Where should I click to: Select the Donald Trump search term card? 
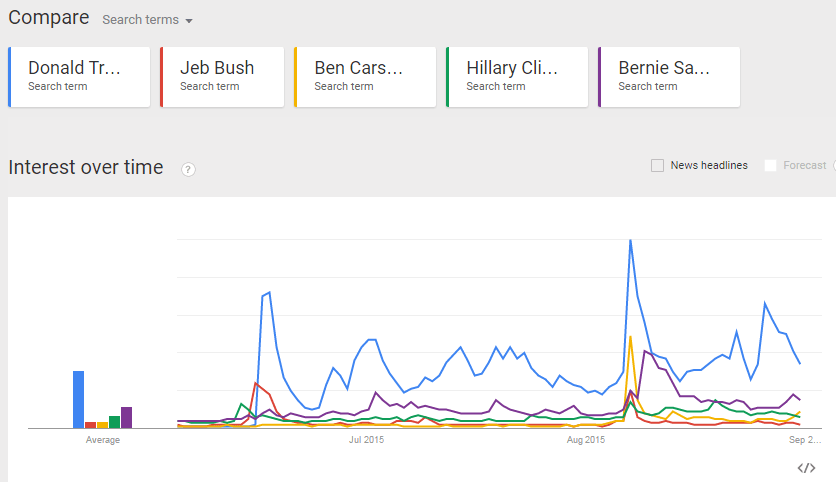point(79,76)
